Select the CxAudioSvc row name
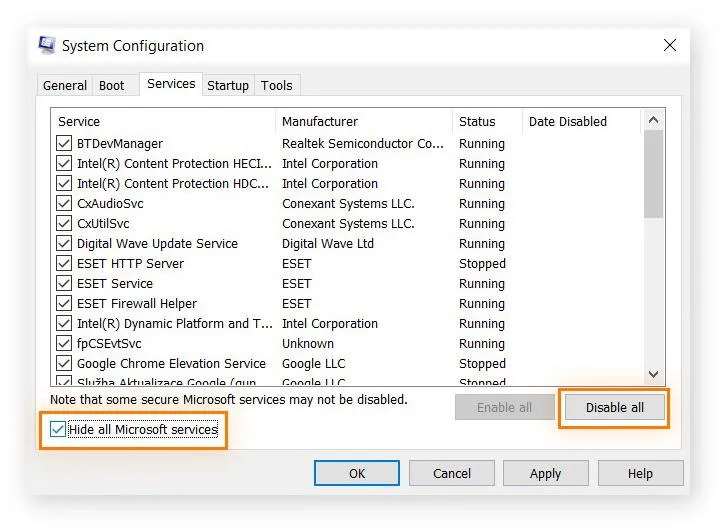 (x=110, y=203)
